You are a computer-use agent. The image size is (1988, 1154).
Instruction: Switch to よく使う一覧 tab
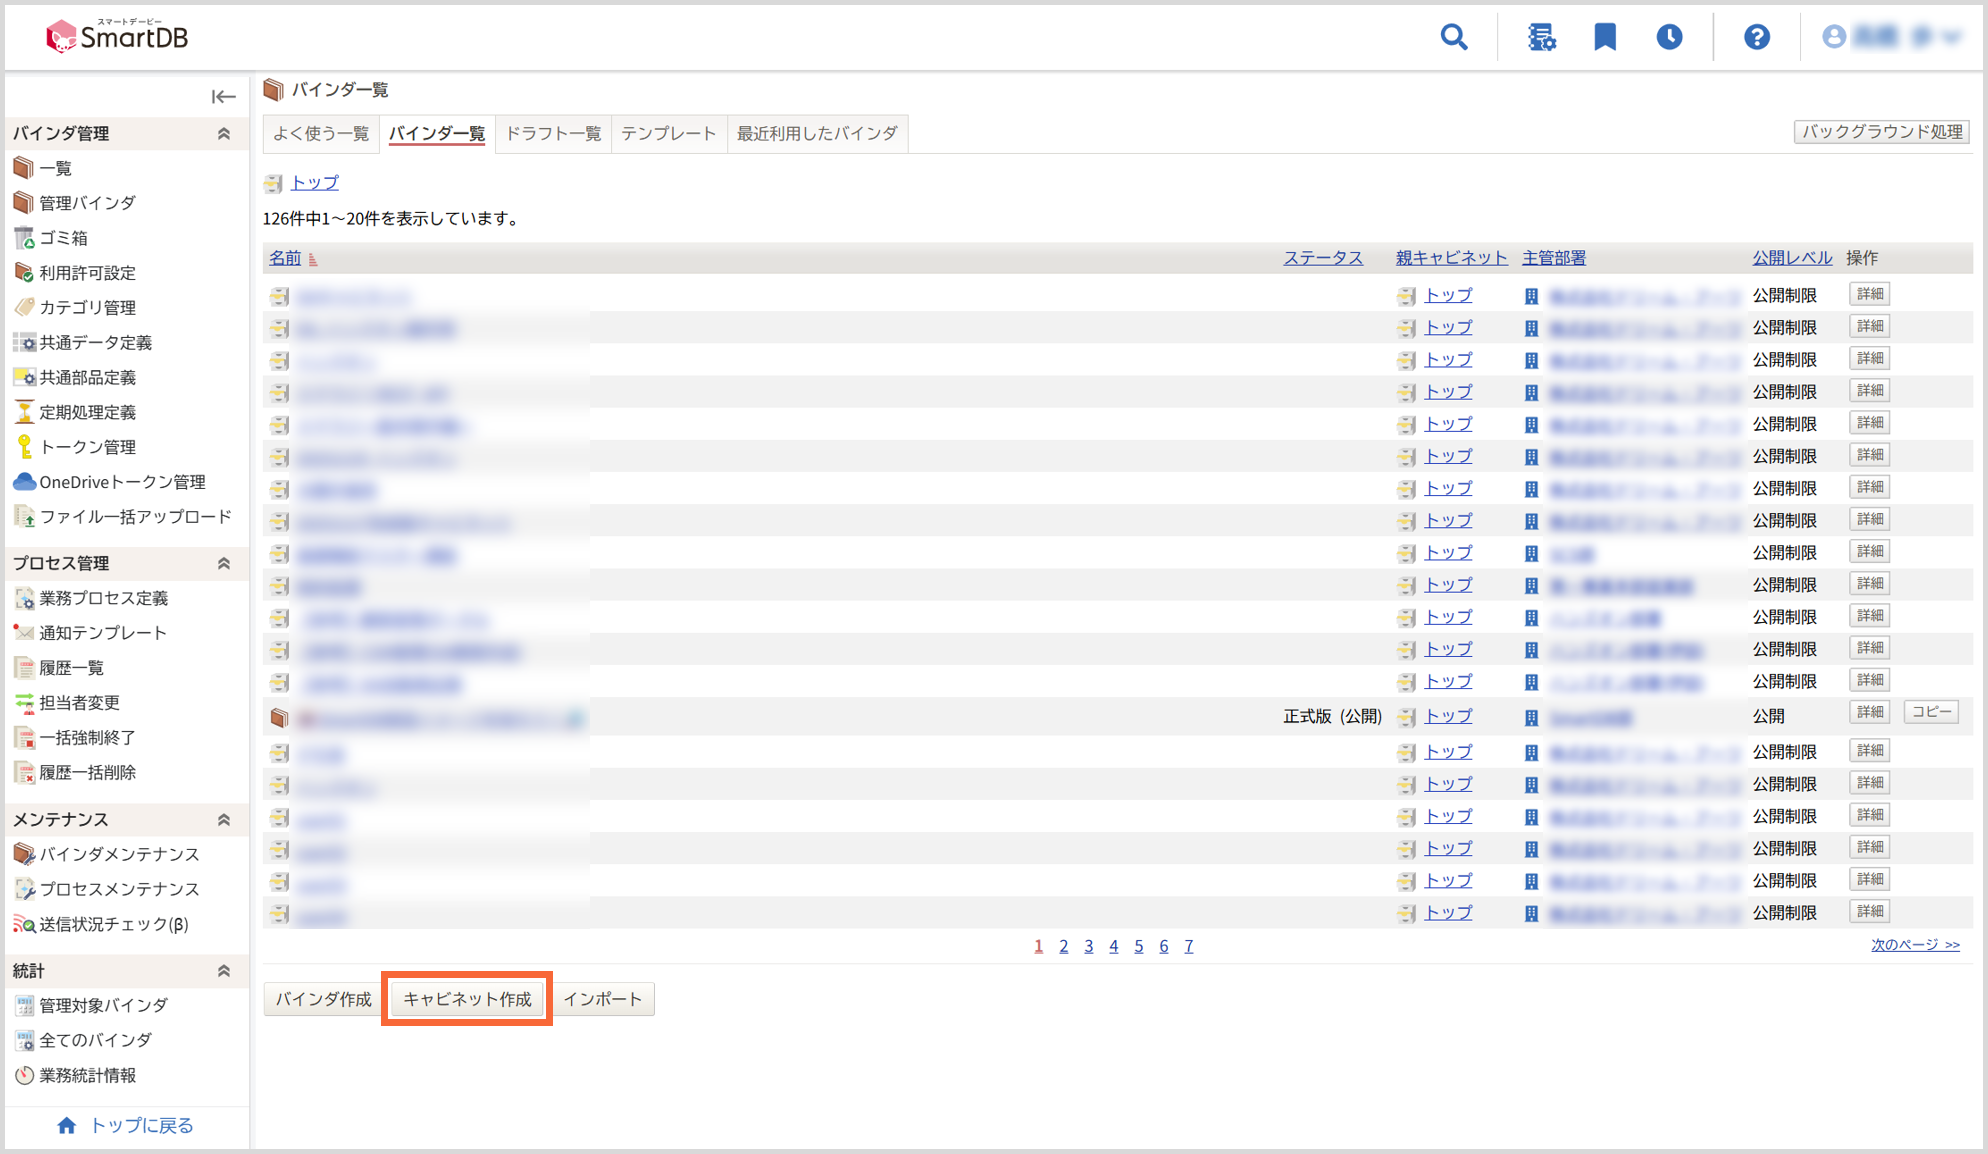click(x=321, y=134)
